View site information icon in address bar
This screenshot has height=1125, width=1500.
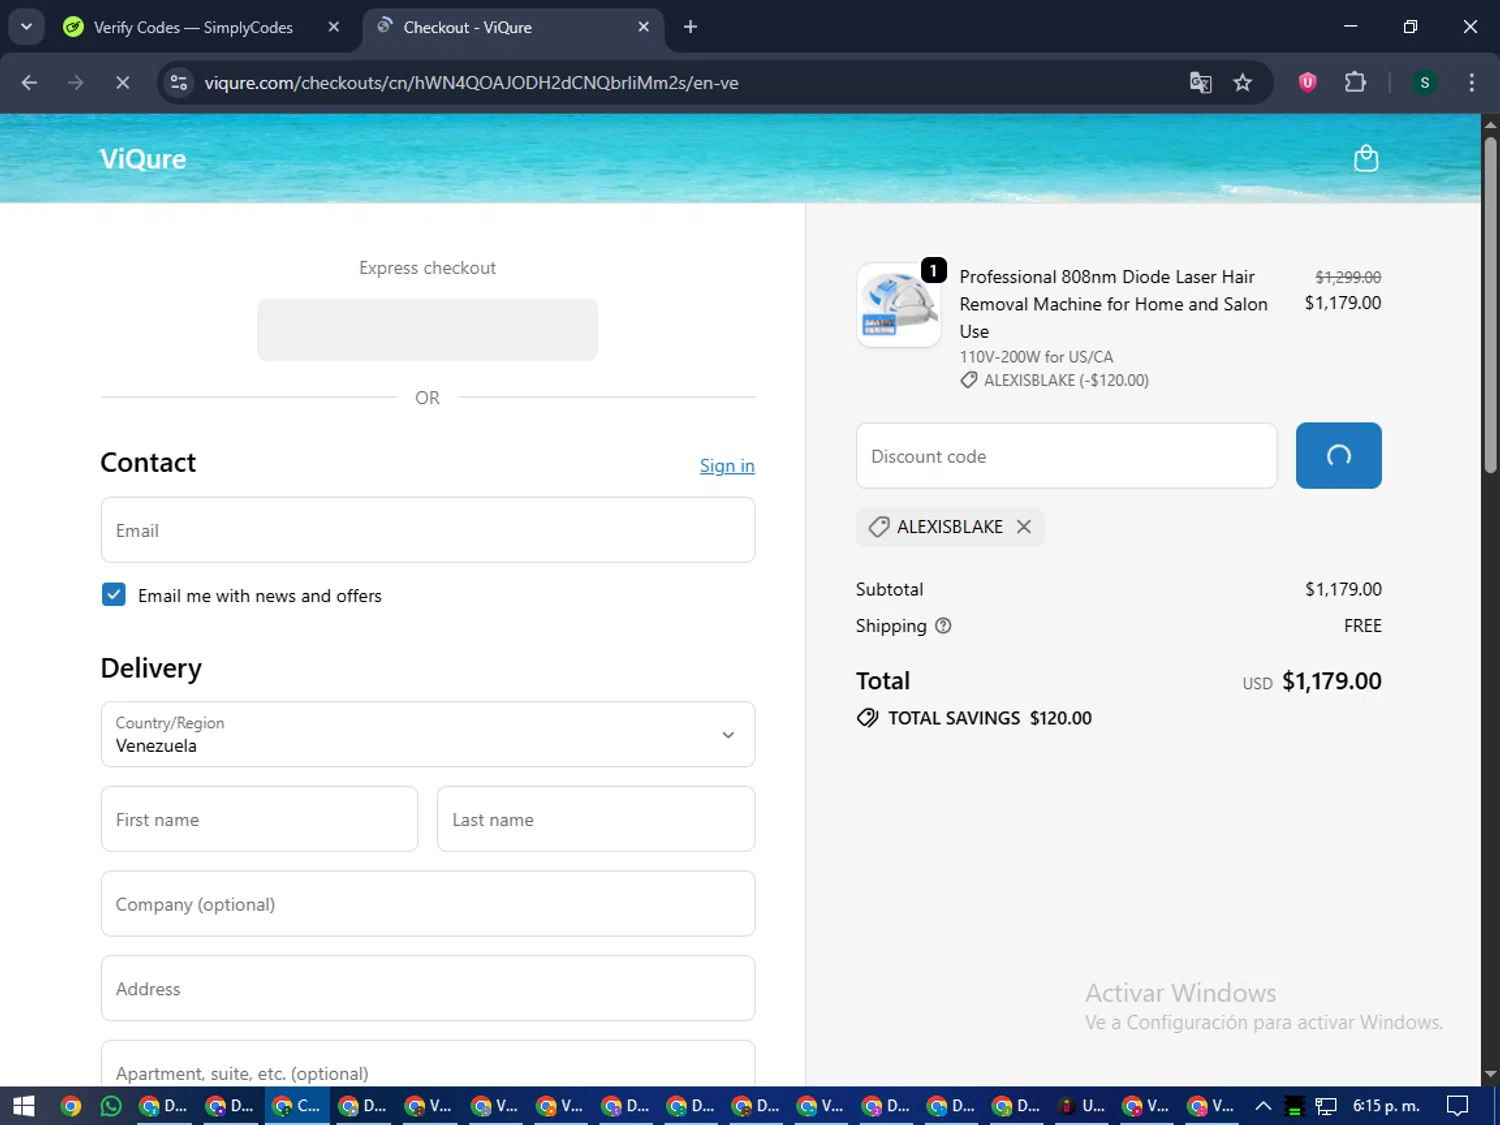tap(179, 83)
